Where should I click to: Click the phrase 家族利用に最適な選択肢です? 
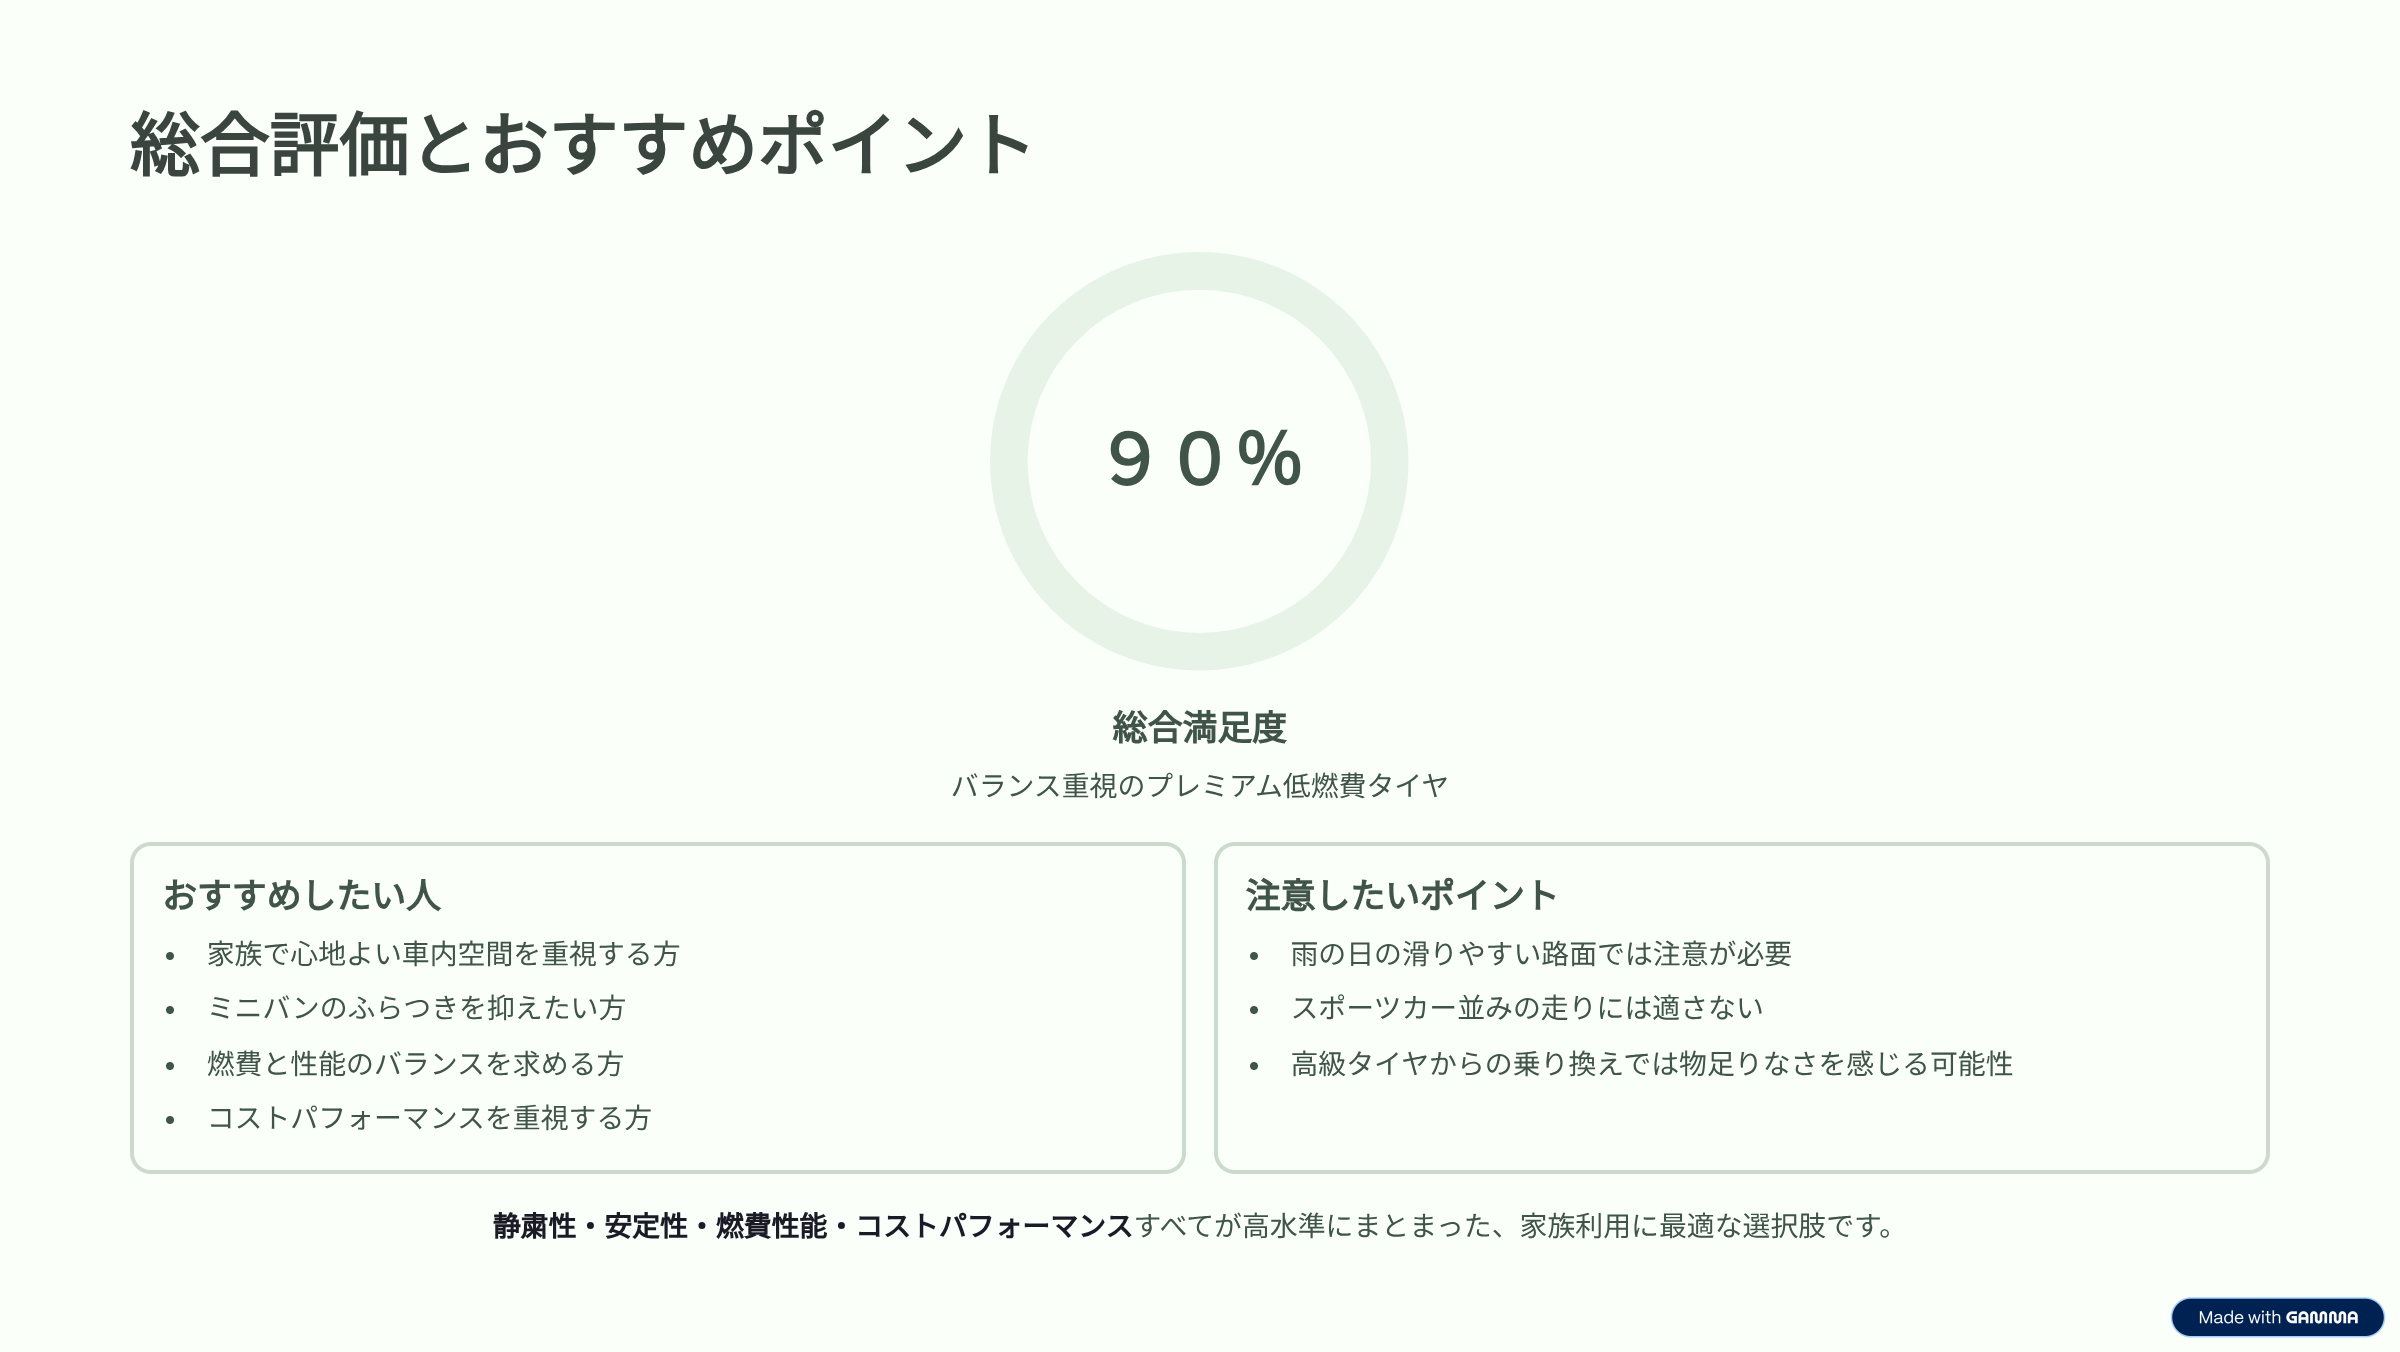[x=1707, y=1226]
